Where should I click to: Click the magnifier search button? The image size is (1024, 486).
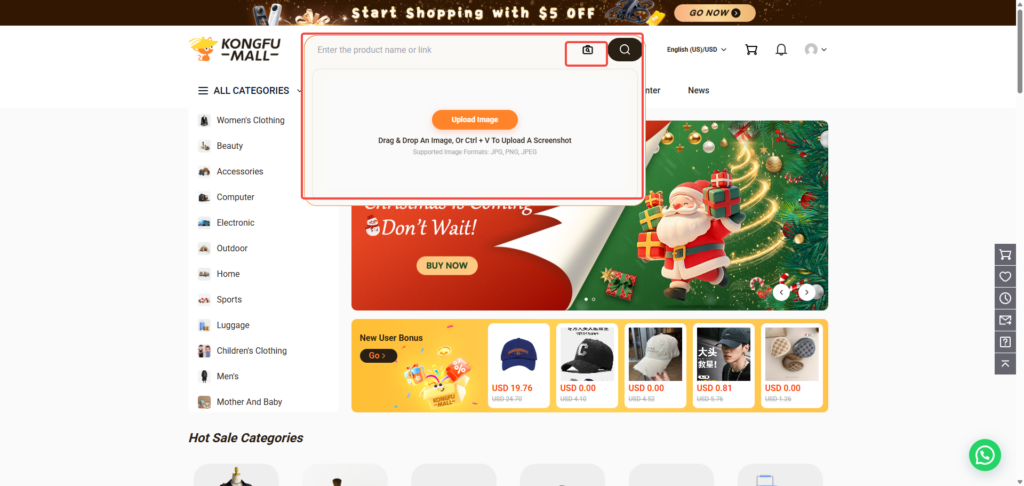(625, 50)
